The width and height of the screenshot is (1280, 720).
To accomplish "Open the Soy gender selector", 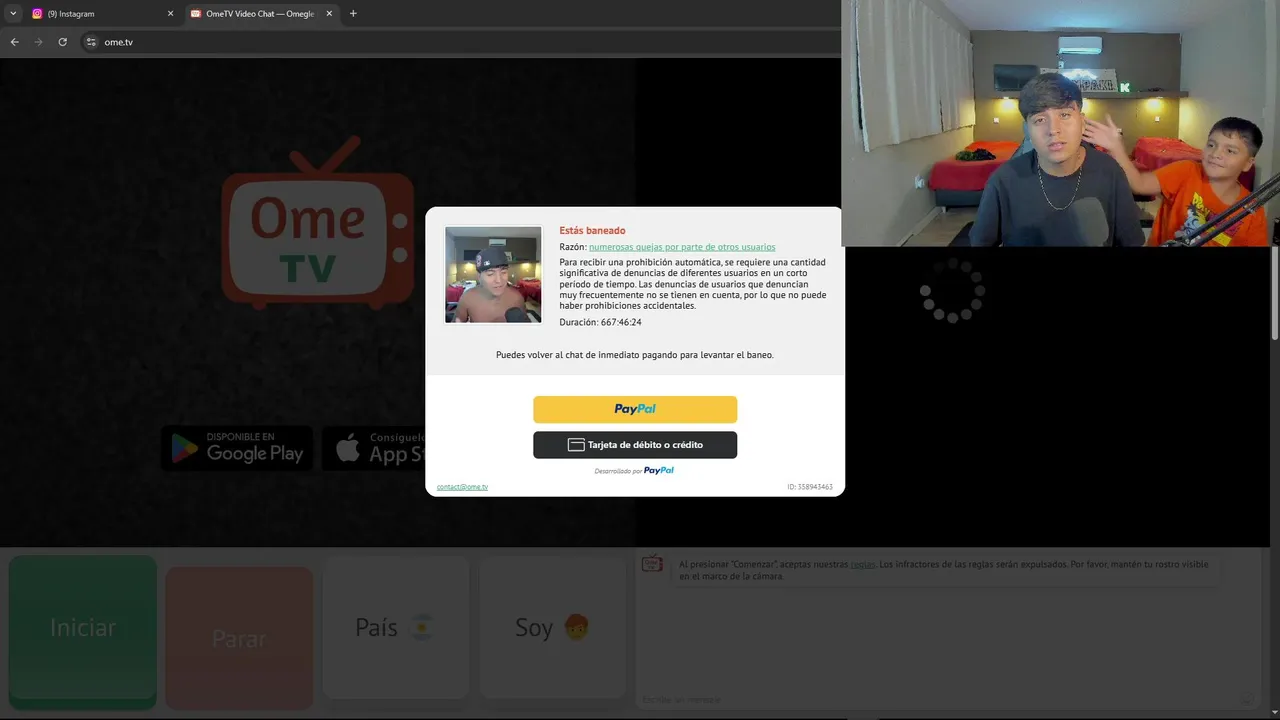I will pos(552,628).
